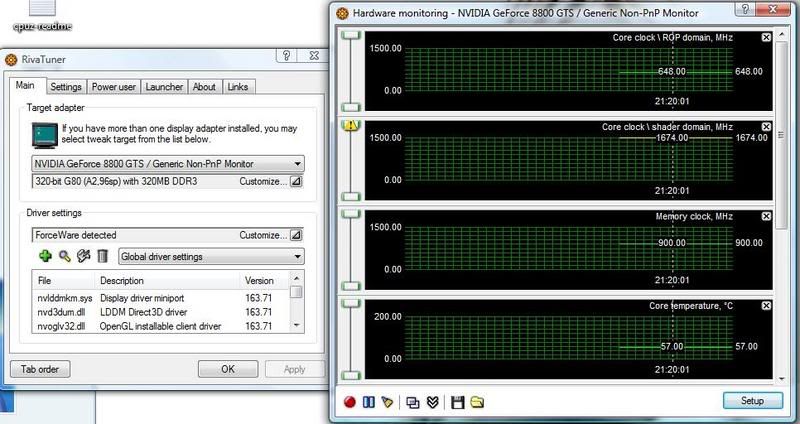Click the RivaTuner title bar gear icon
The width and height of the screenshot is (800, 424).
coord(11,60)
